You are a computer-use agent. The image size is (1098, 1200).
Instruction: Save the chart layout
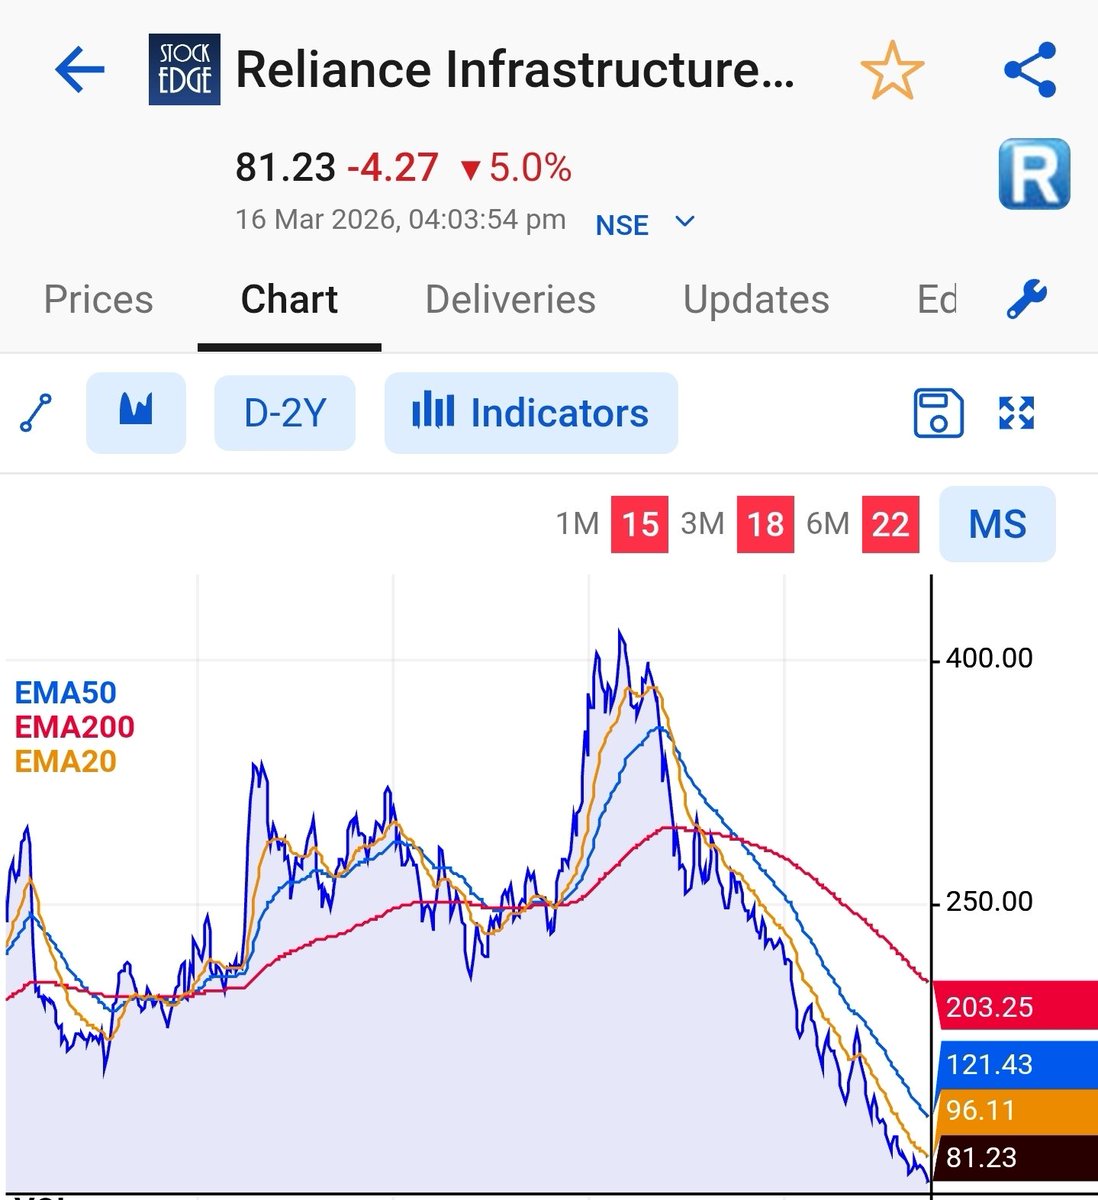point(939,413)
